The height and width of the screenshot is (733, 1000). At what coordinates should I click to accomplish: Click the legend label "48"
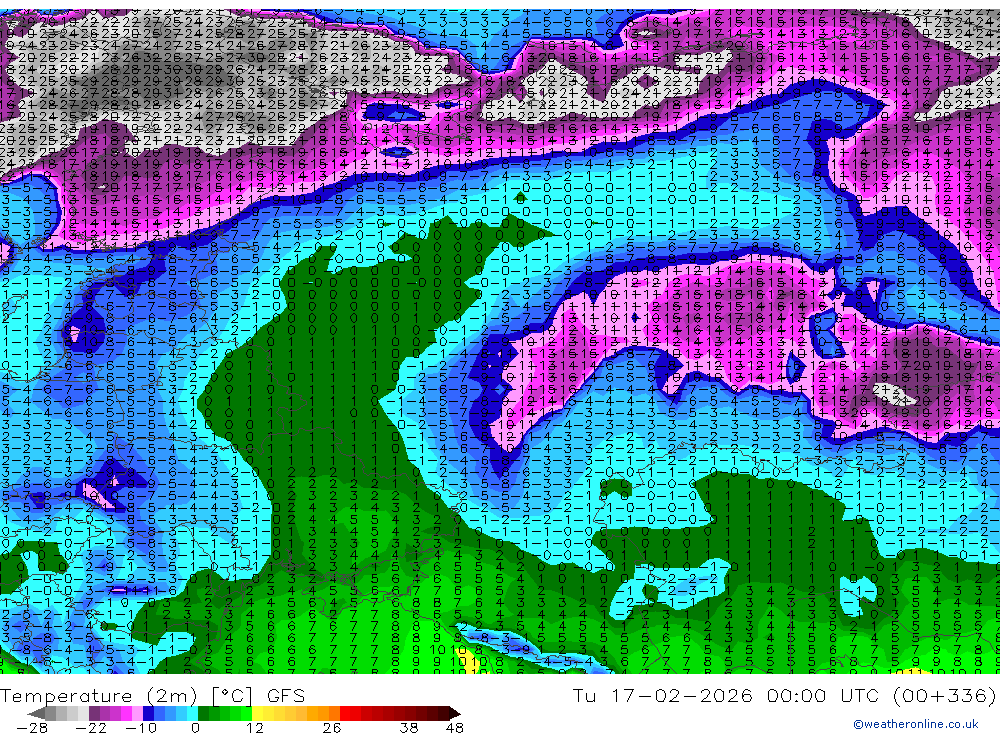point(455,728)
